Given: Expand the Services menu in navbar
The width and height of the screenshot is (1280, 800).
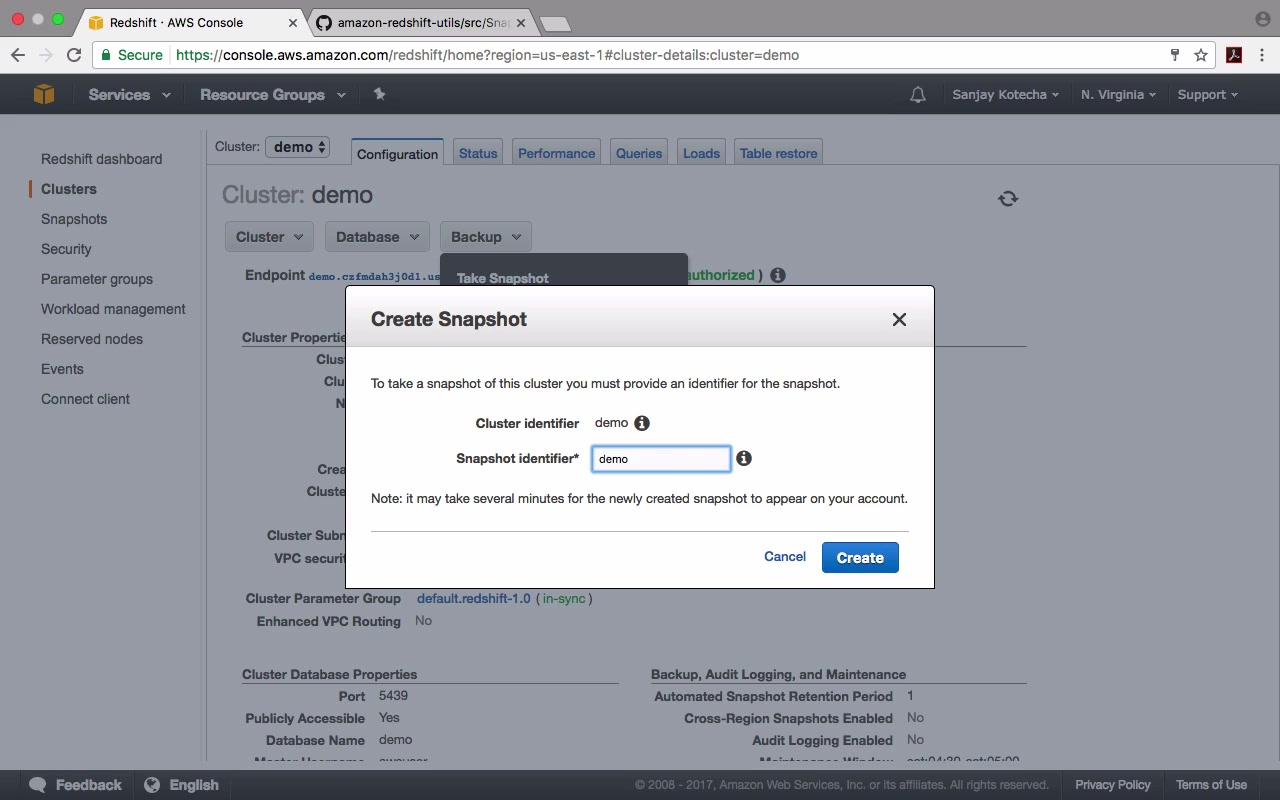Looking at the screenshot, I should click(x=129, y=94).
